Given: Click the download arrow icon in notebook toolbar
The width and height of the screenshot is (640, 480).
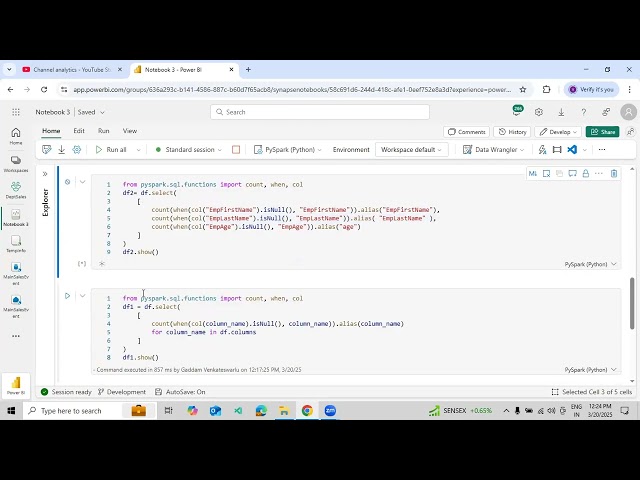Looking at the screenshot, I should (x=62, y=149).
